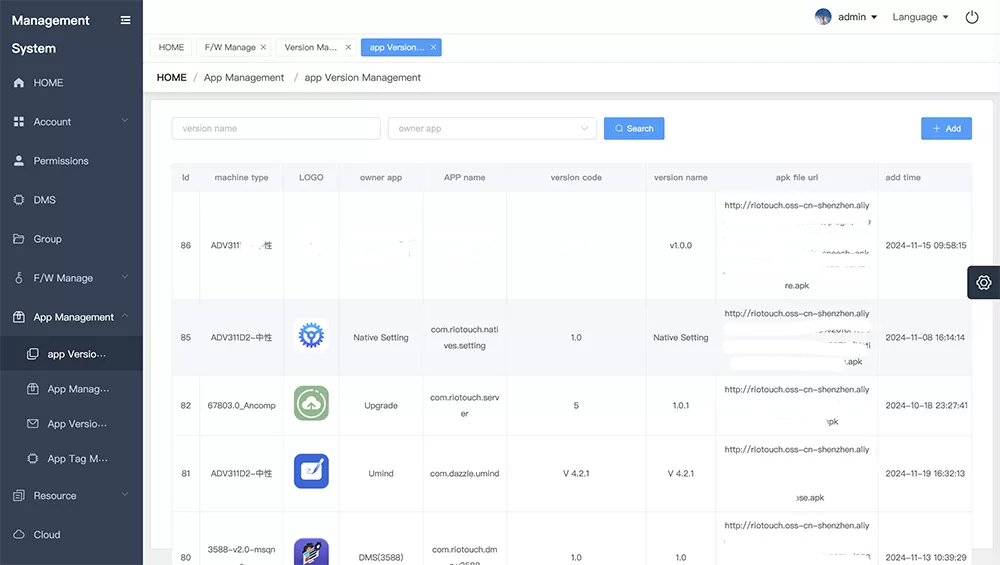Close the F/W Manage tab
This screenshot has width=1000, height=565.
263,47
